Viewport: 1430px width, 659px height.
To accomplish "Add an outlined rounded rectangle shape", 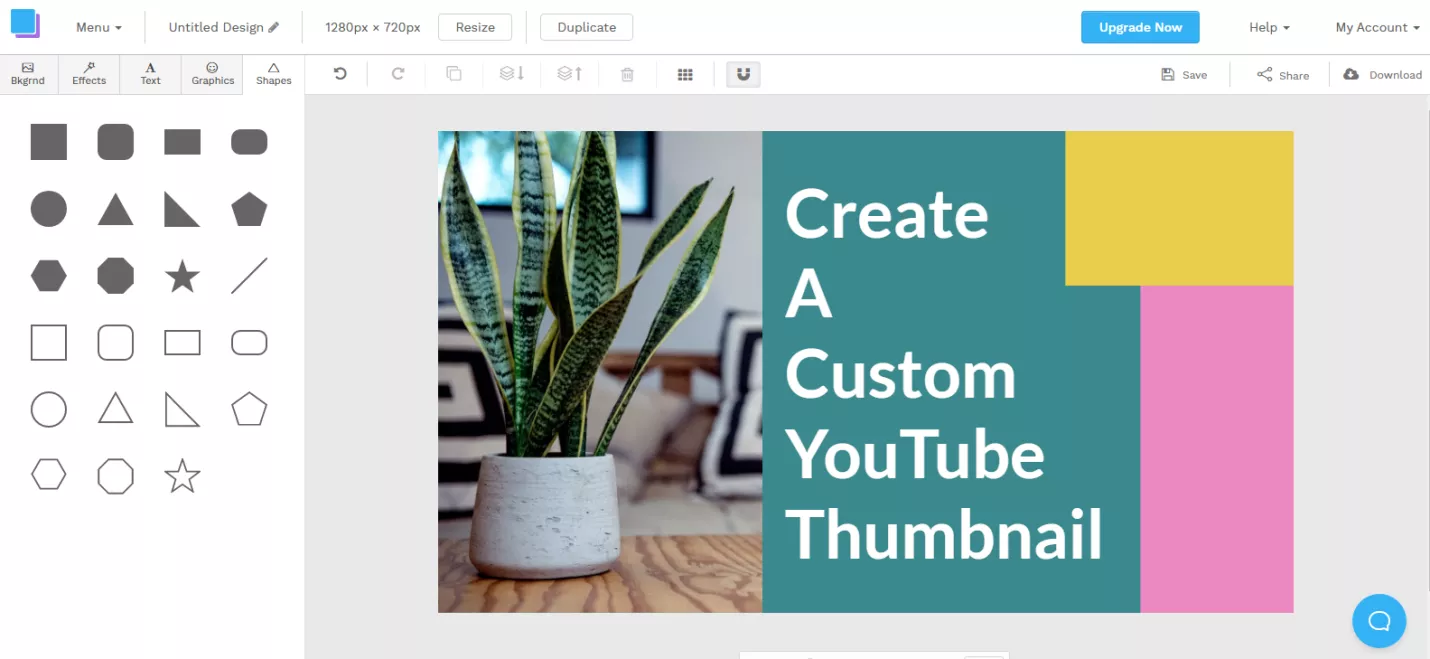I will [249, 342].
